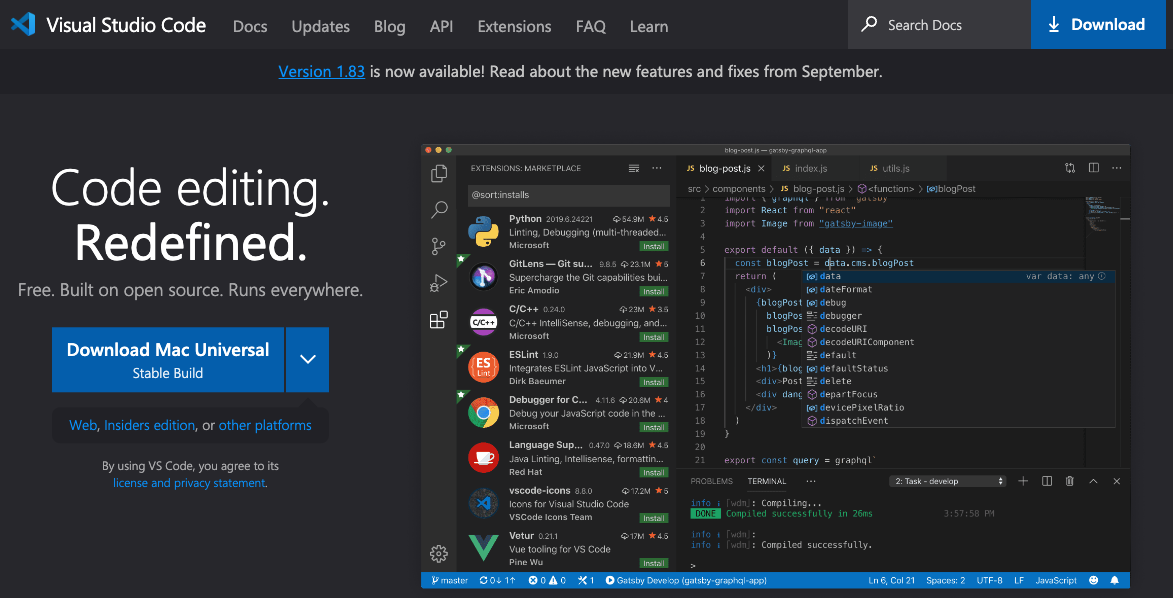Click the errors and warnings count in status bar

click(x=547, y=580)
